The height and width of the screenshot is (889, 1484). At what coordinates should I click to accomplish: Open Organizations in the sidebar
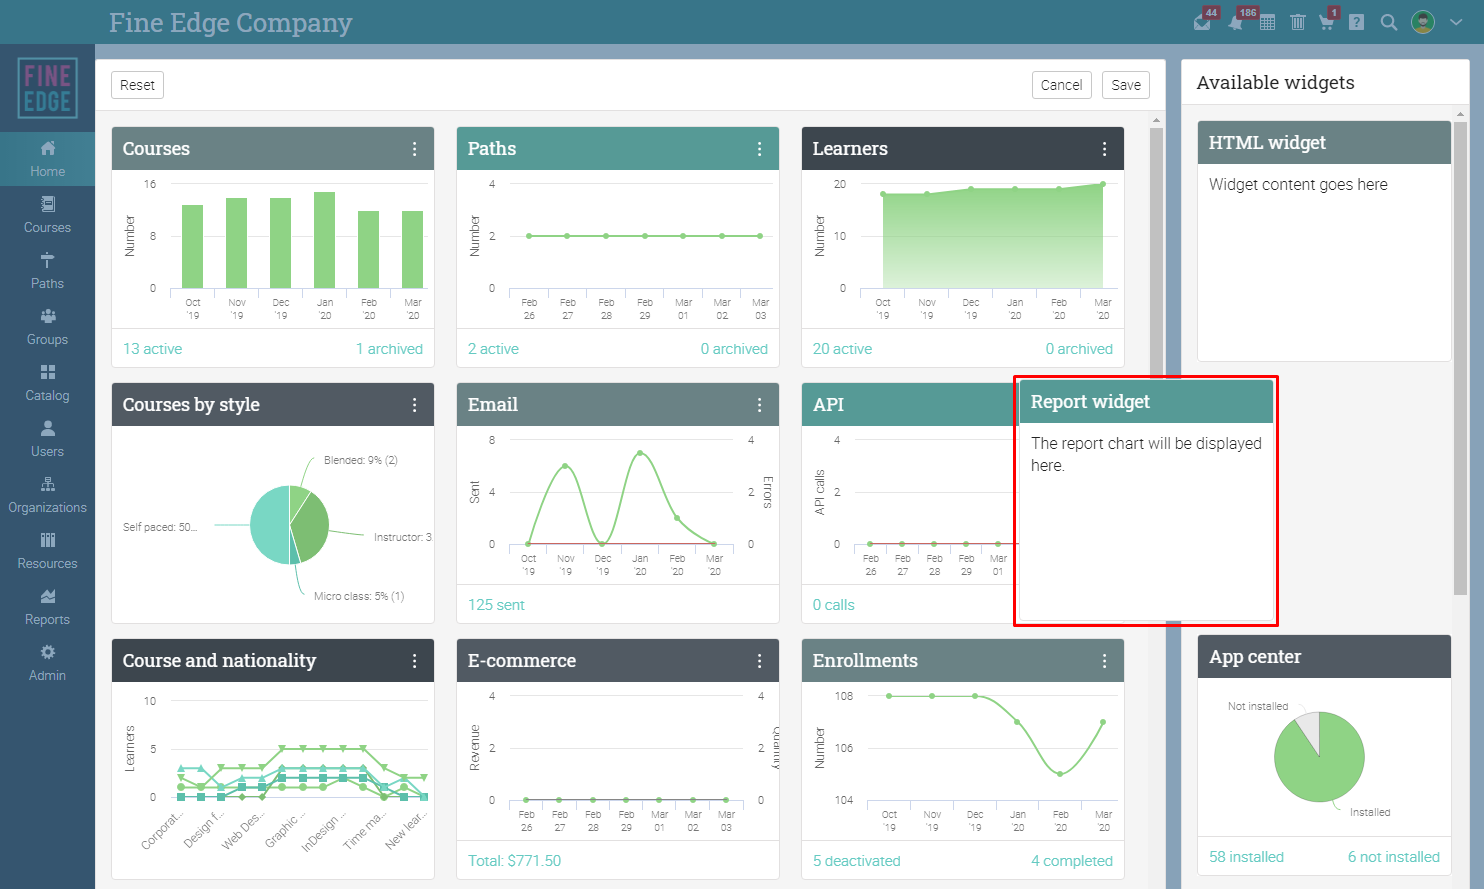pos(47,495)
